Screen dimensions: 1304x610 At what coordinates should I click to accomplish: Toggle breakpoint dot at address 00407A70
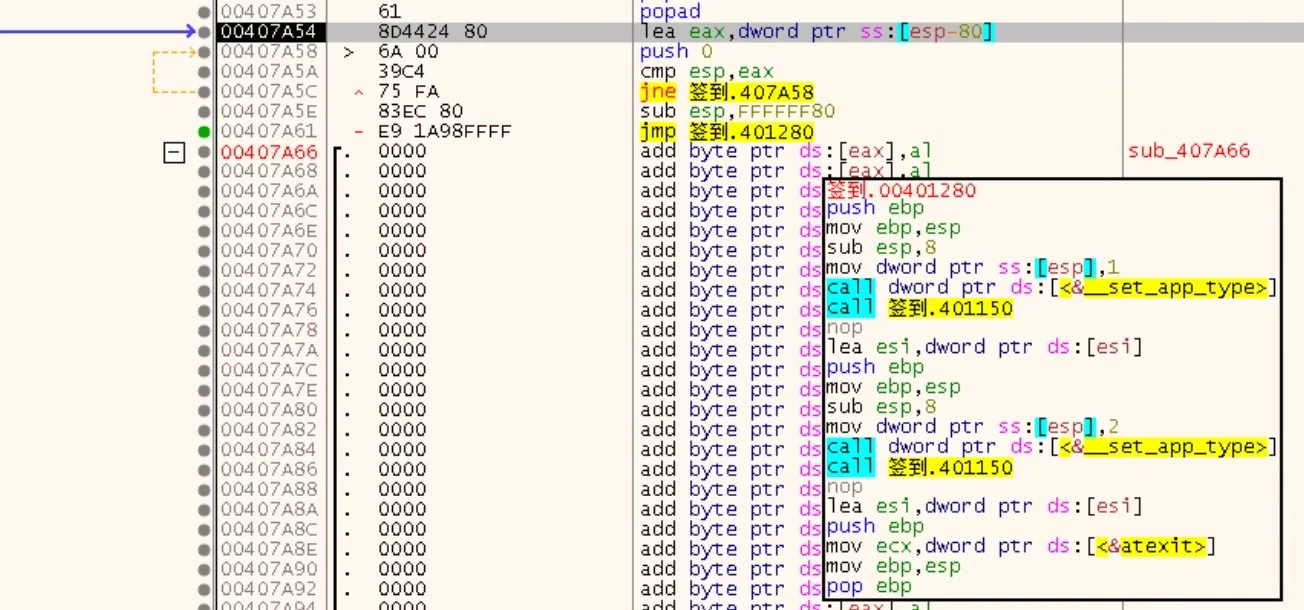(204, 250)
